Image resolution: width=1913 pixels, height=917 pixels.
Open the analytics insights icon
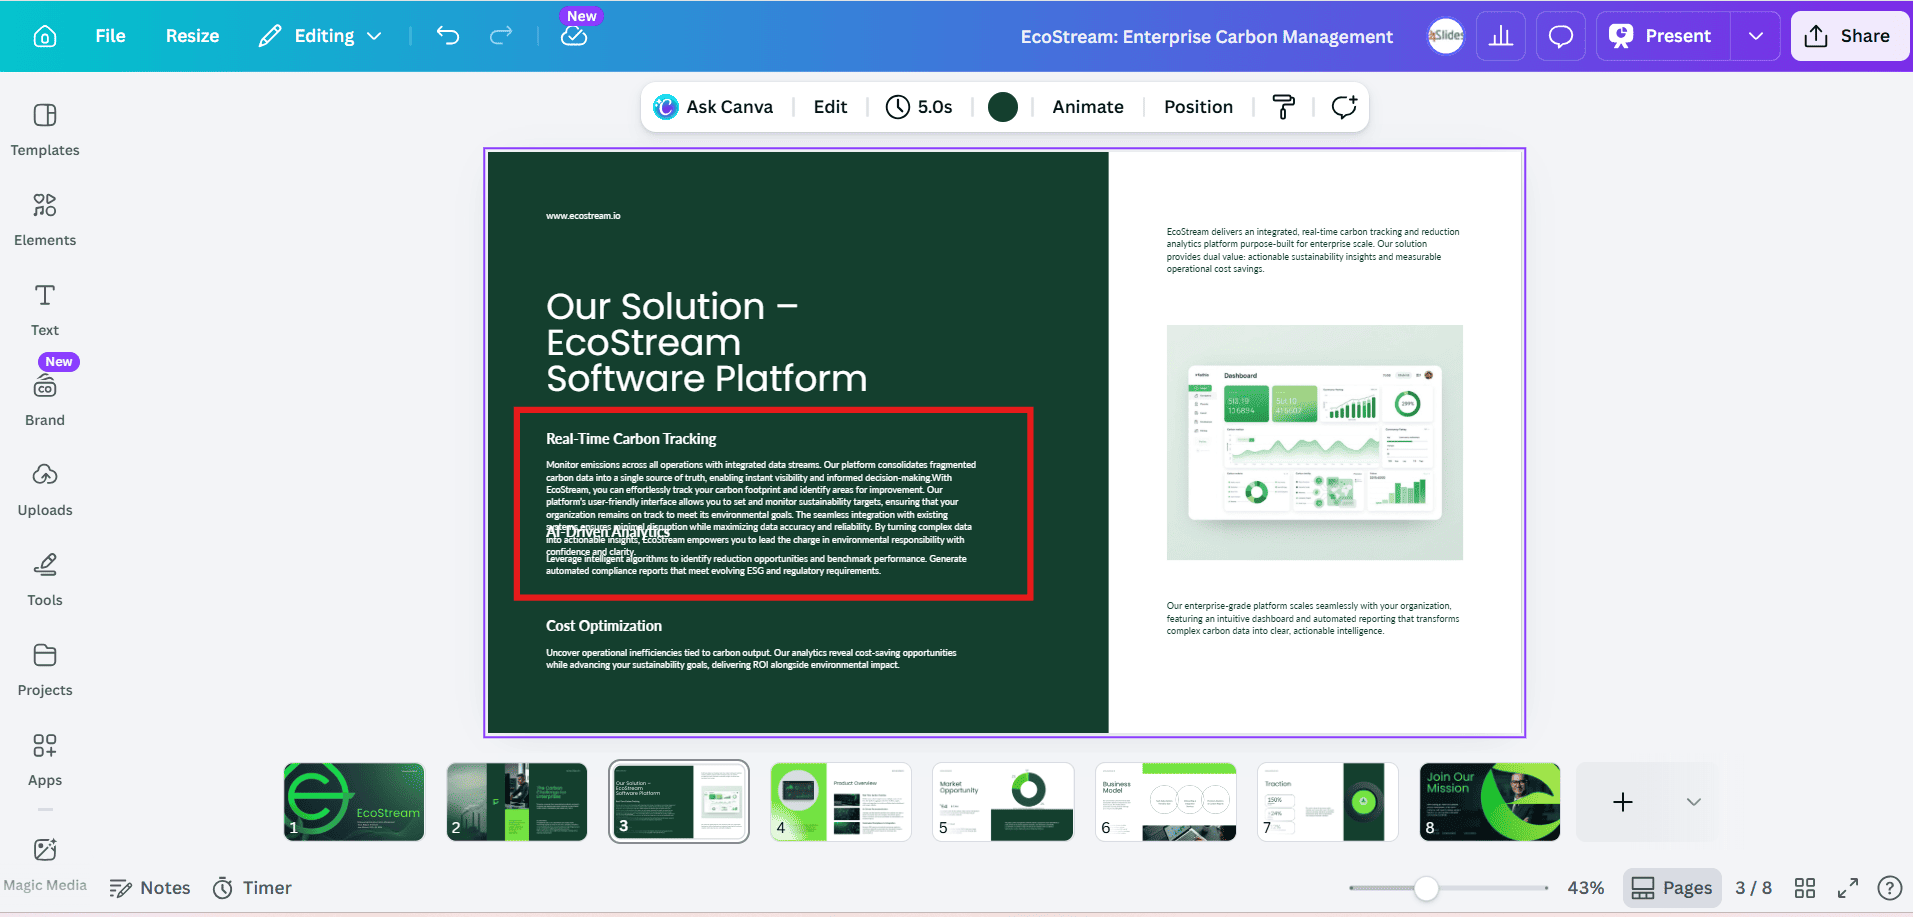[x=1501, y=36]
